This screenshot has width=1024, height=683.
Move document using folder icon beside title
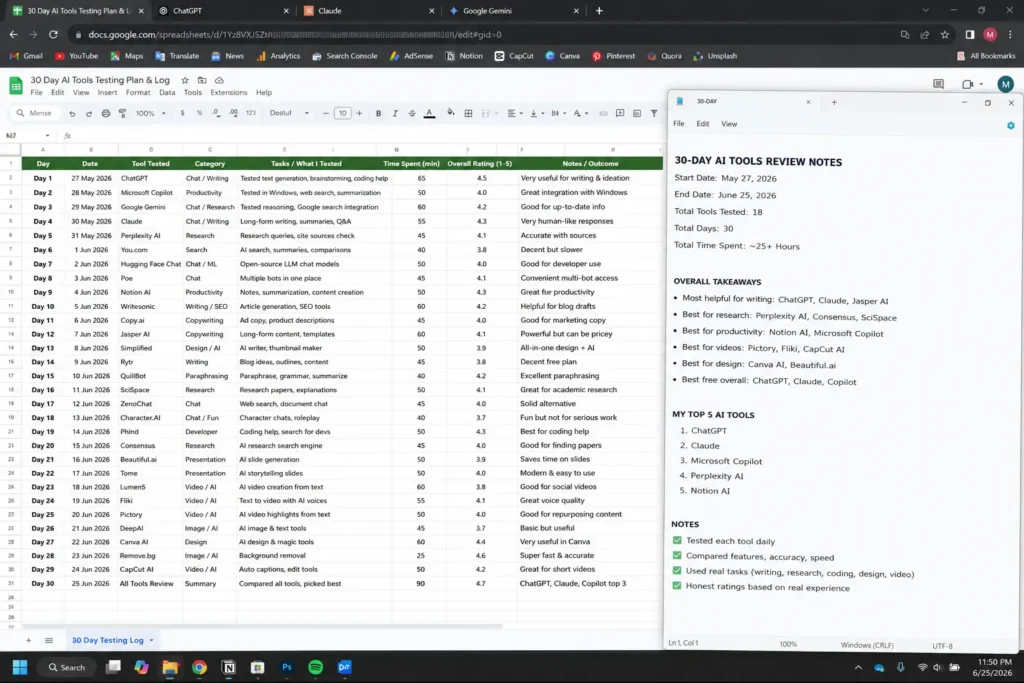[202, 80]
